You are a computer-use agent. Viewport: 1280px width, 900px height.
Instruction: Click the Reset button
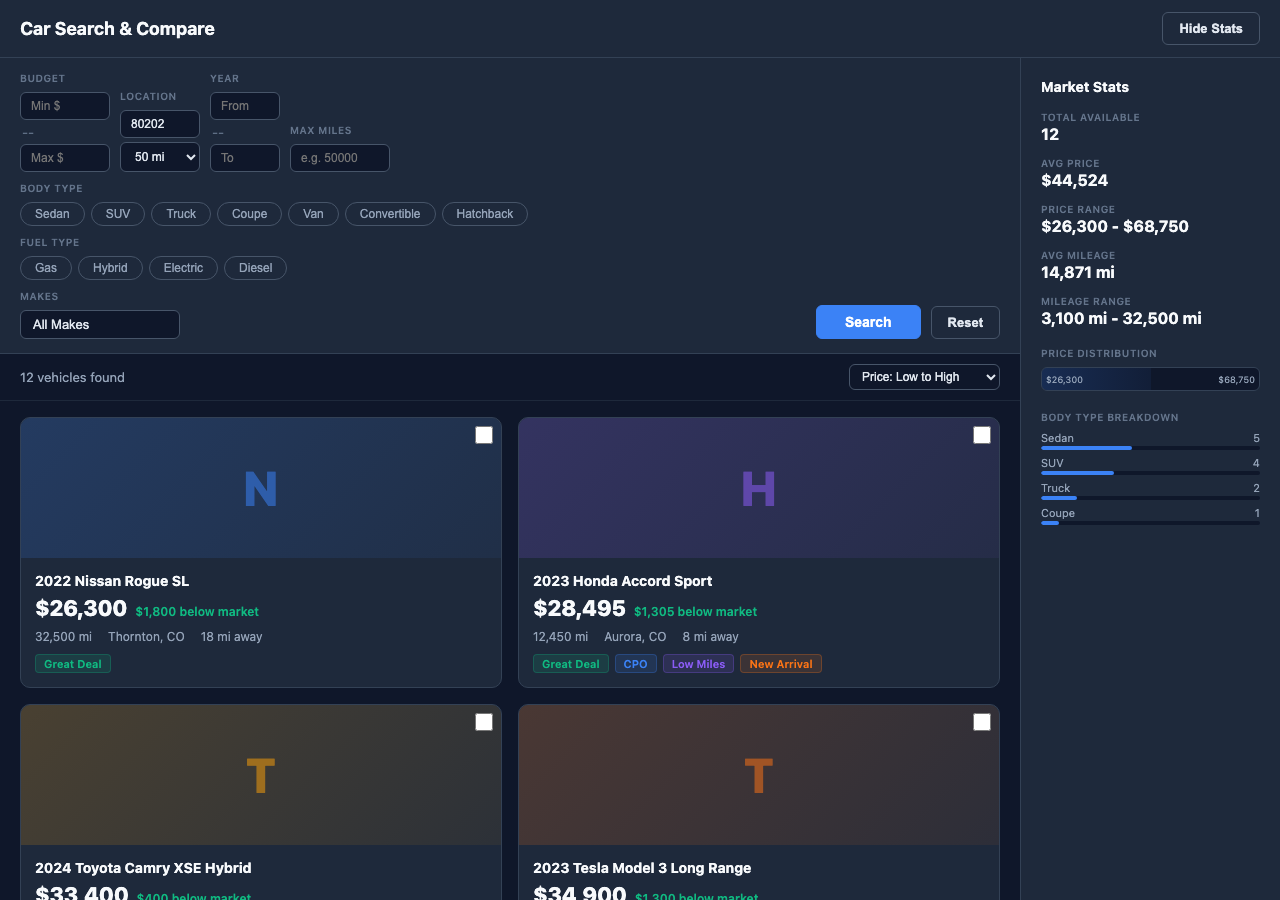point(965,322)
